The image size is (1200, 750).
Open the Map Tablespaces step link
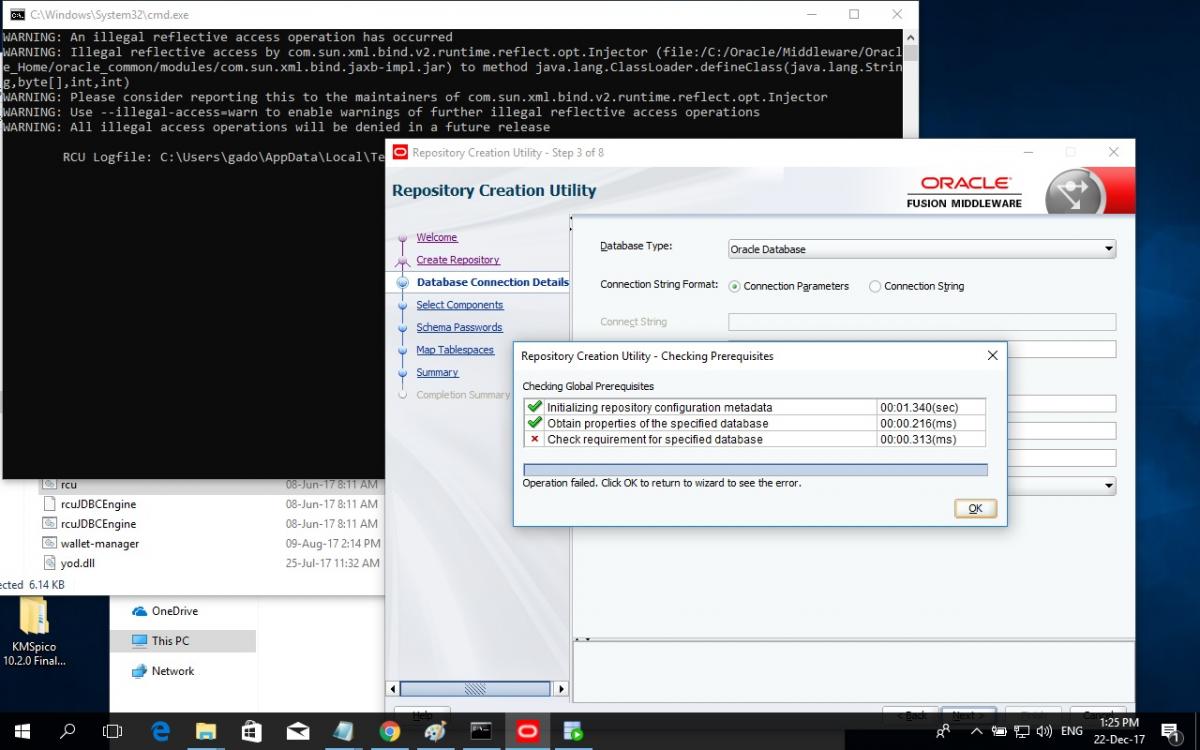click(455, 350)
